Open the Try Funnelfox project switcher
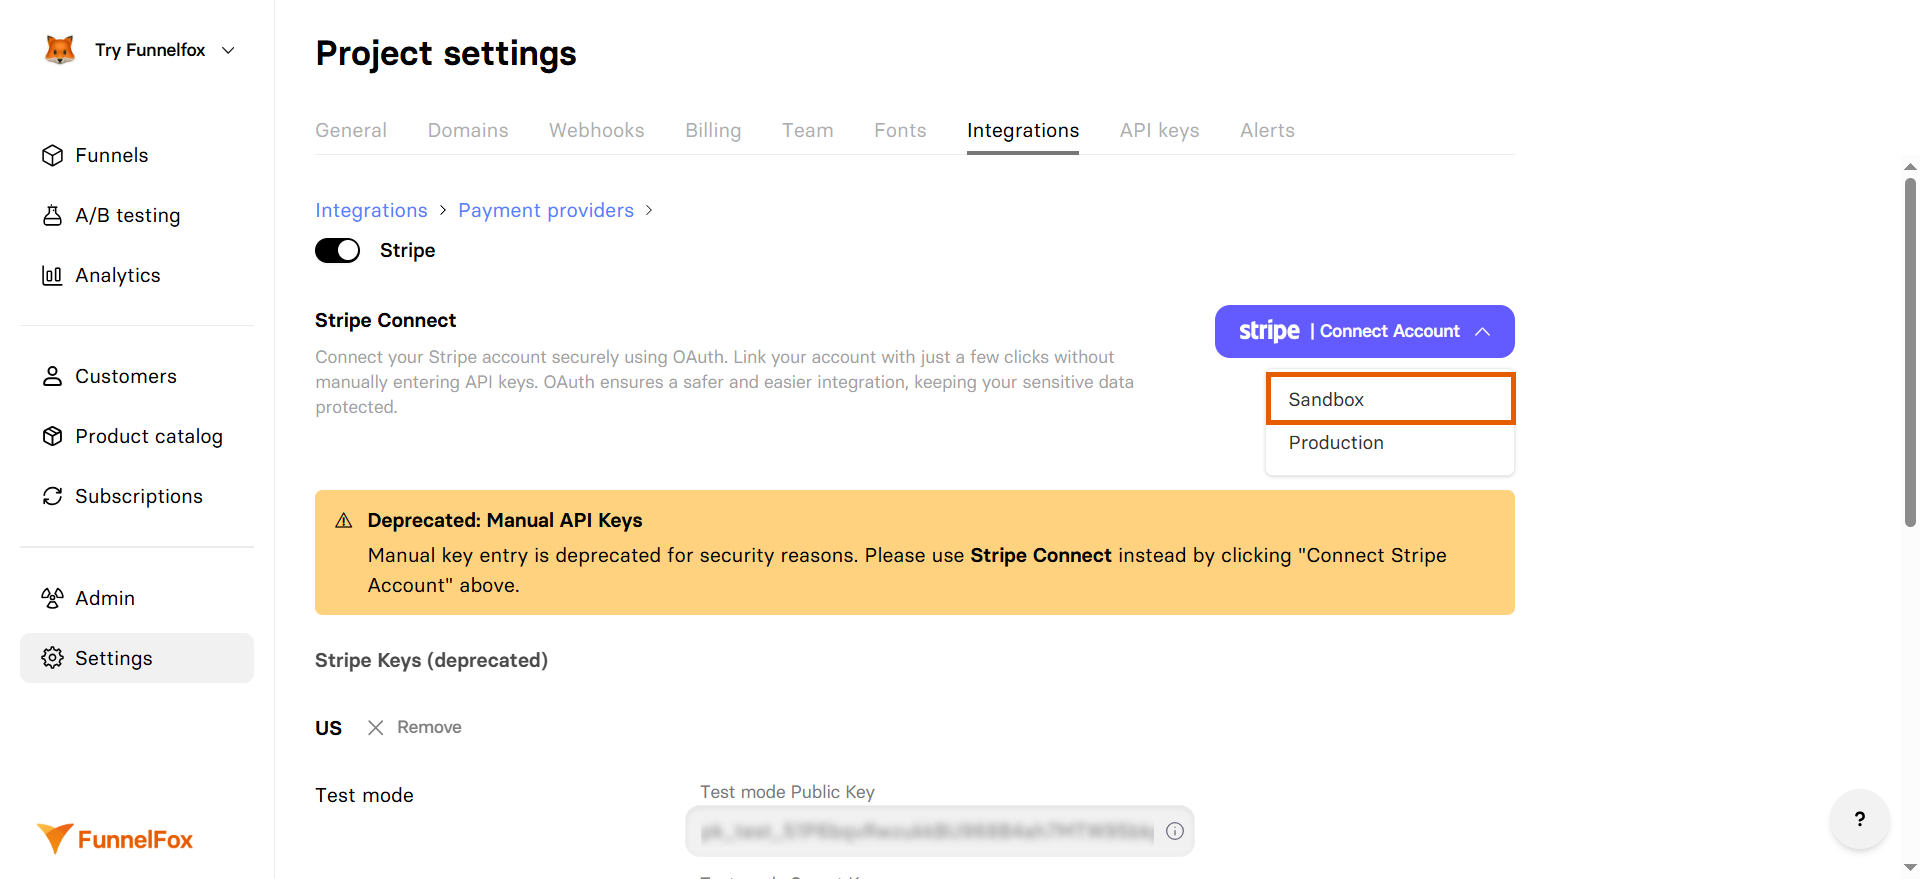This screenshot has height=879, width=1920. [x=150, y=50]
